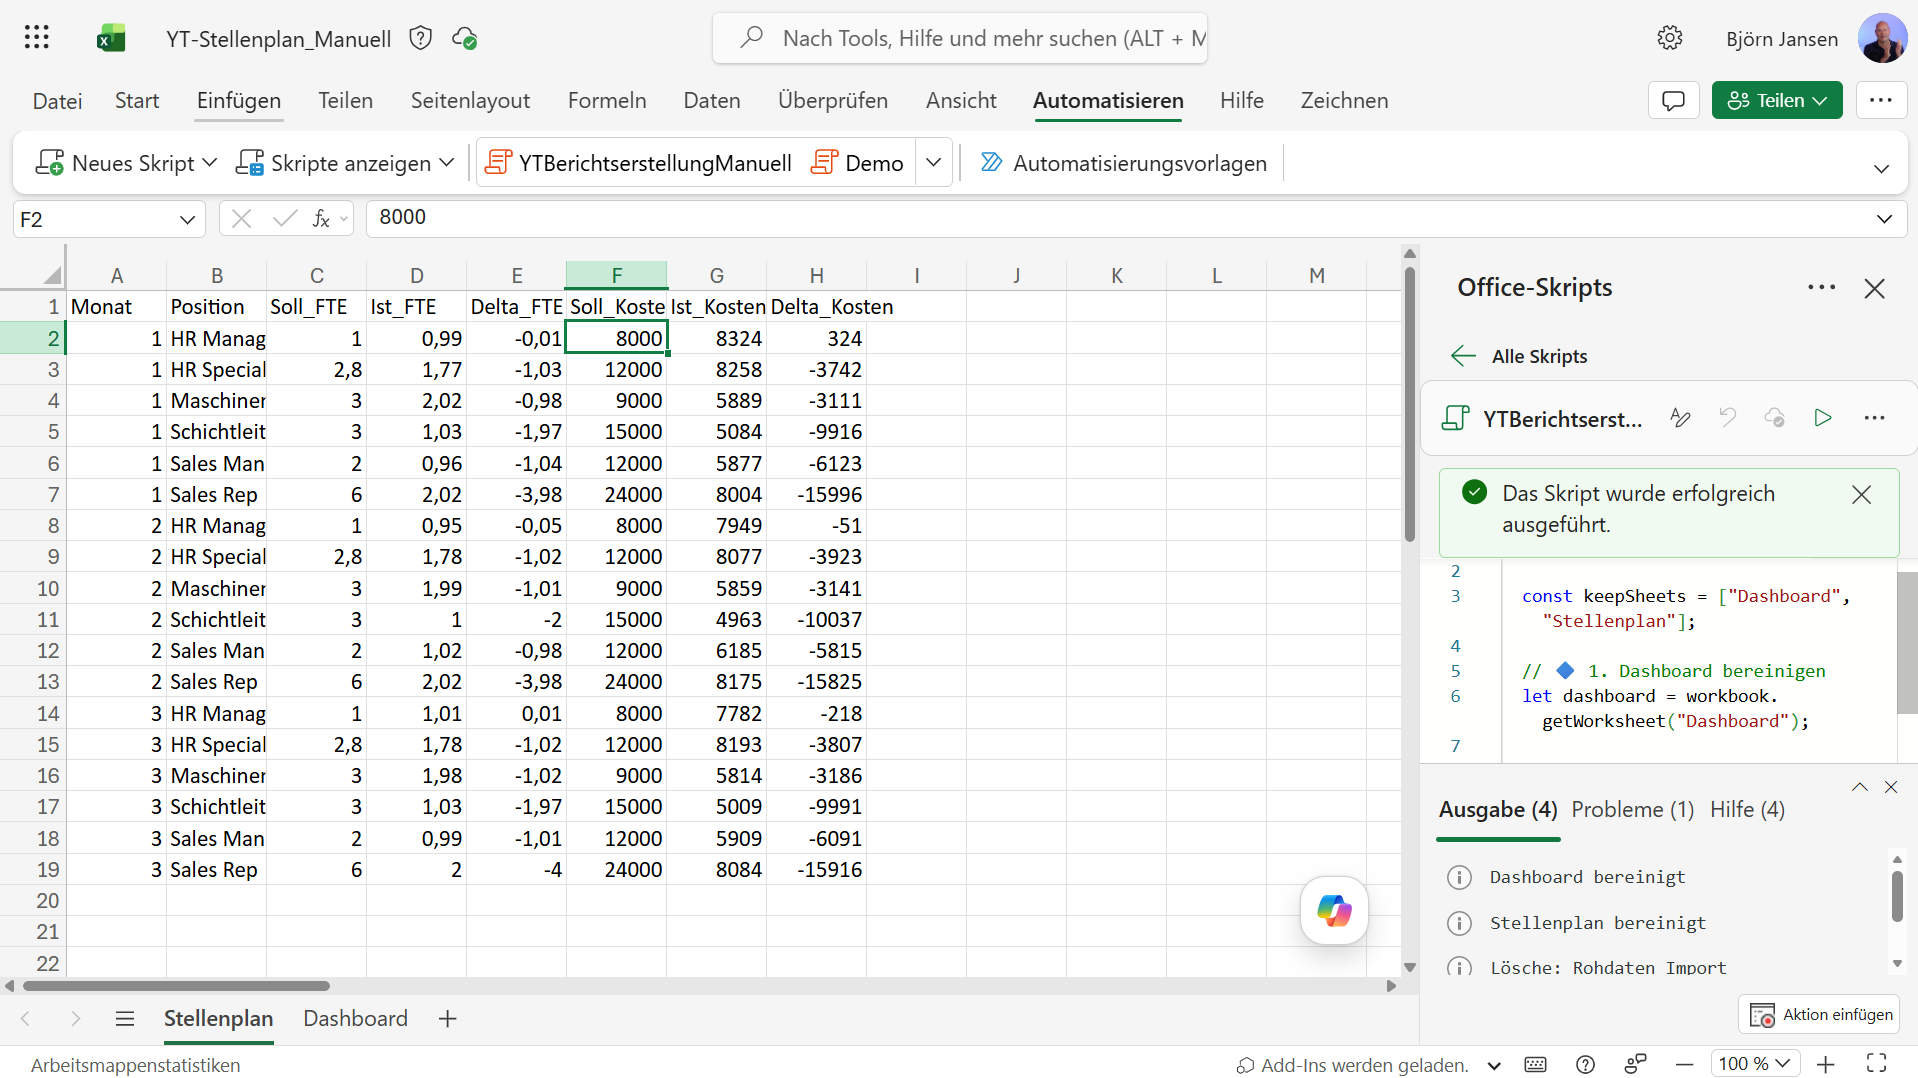Close the output pane with X
This screenshot has height=1078, width=1918.
1891,787
